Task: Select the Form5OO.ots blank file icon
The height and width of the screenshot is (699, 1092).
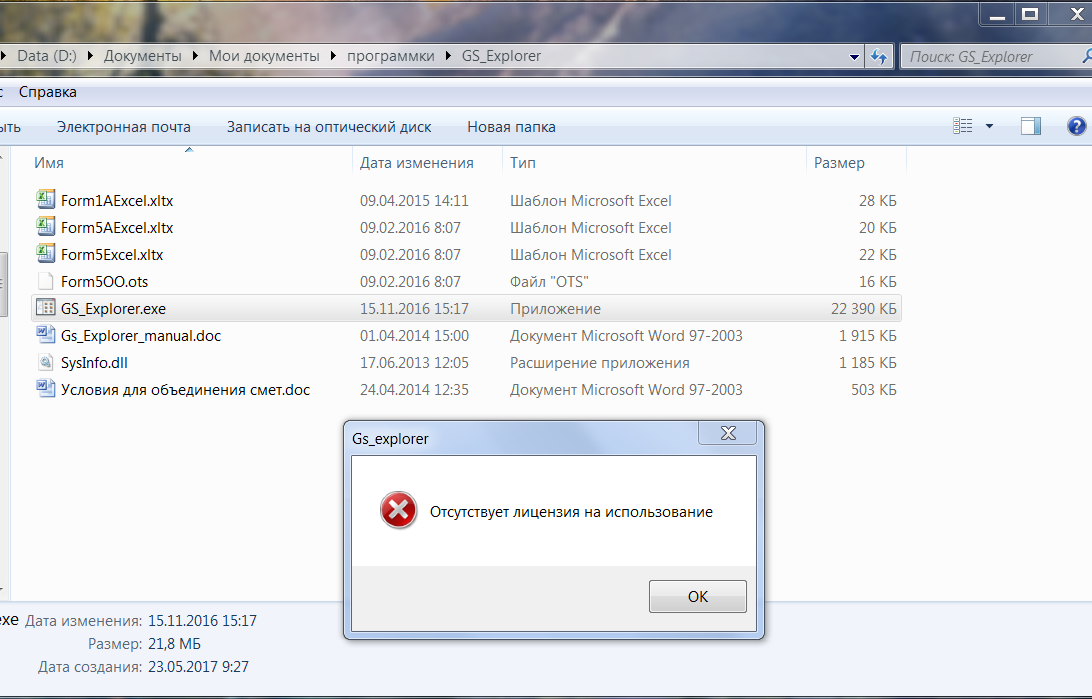Action: point(45,281)
